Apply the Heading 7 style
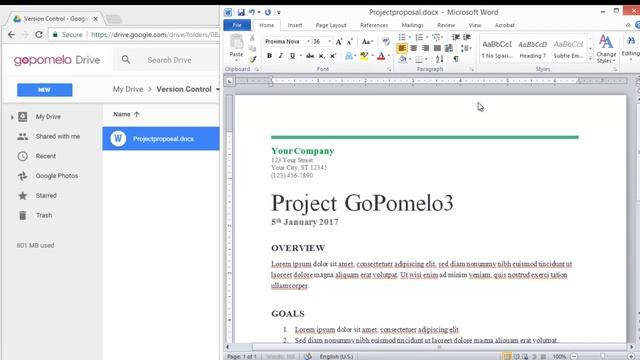Viewport: 640px width, 360px height. pyautogui.click(x=532, y=49)
